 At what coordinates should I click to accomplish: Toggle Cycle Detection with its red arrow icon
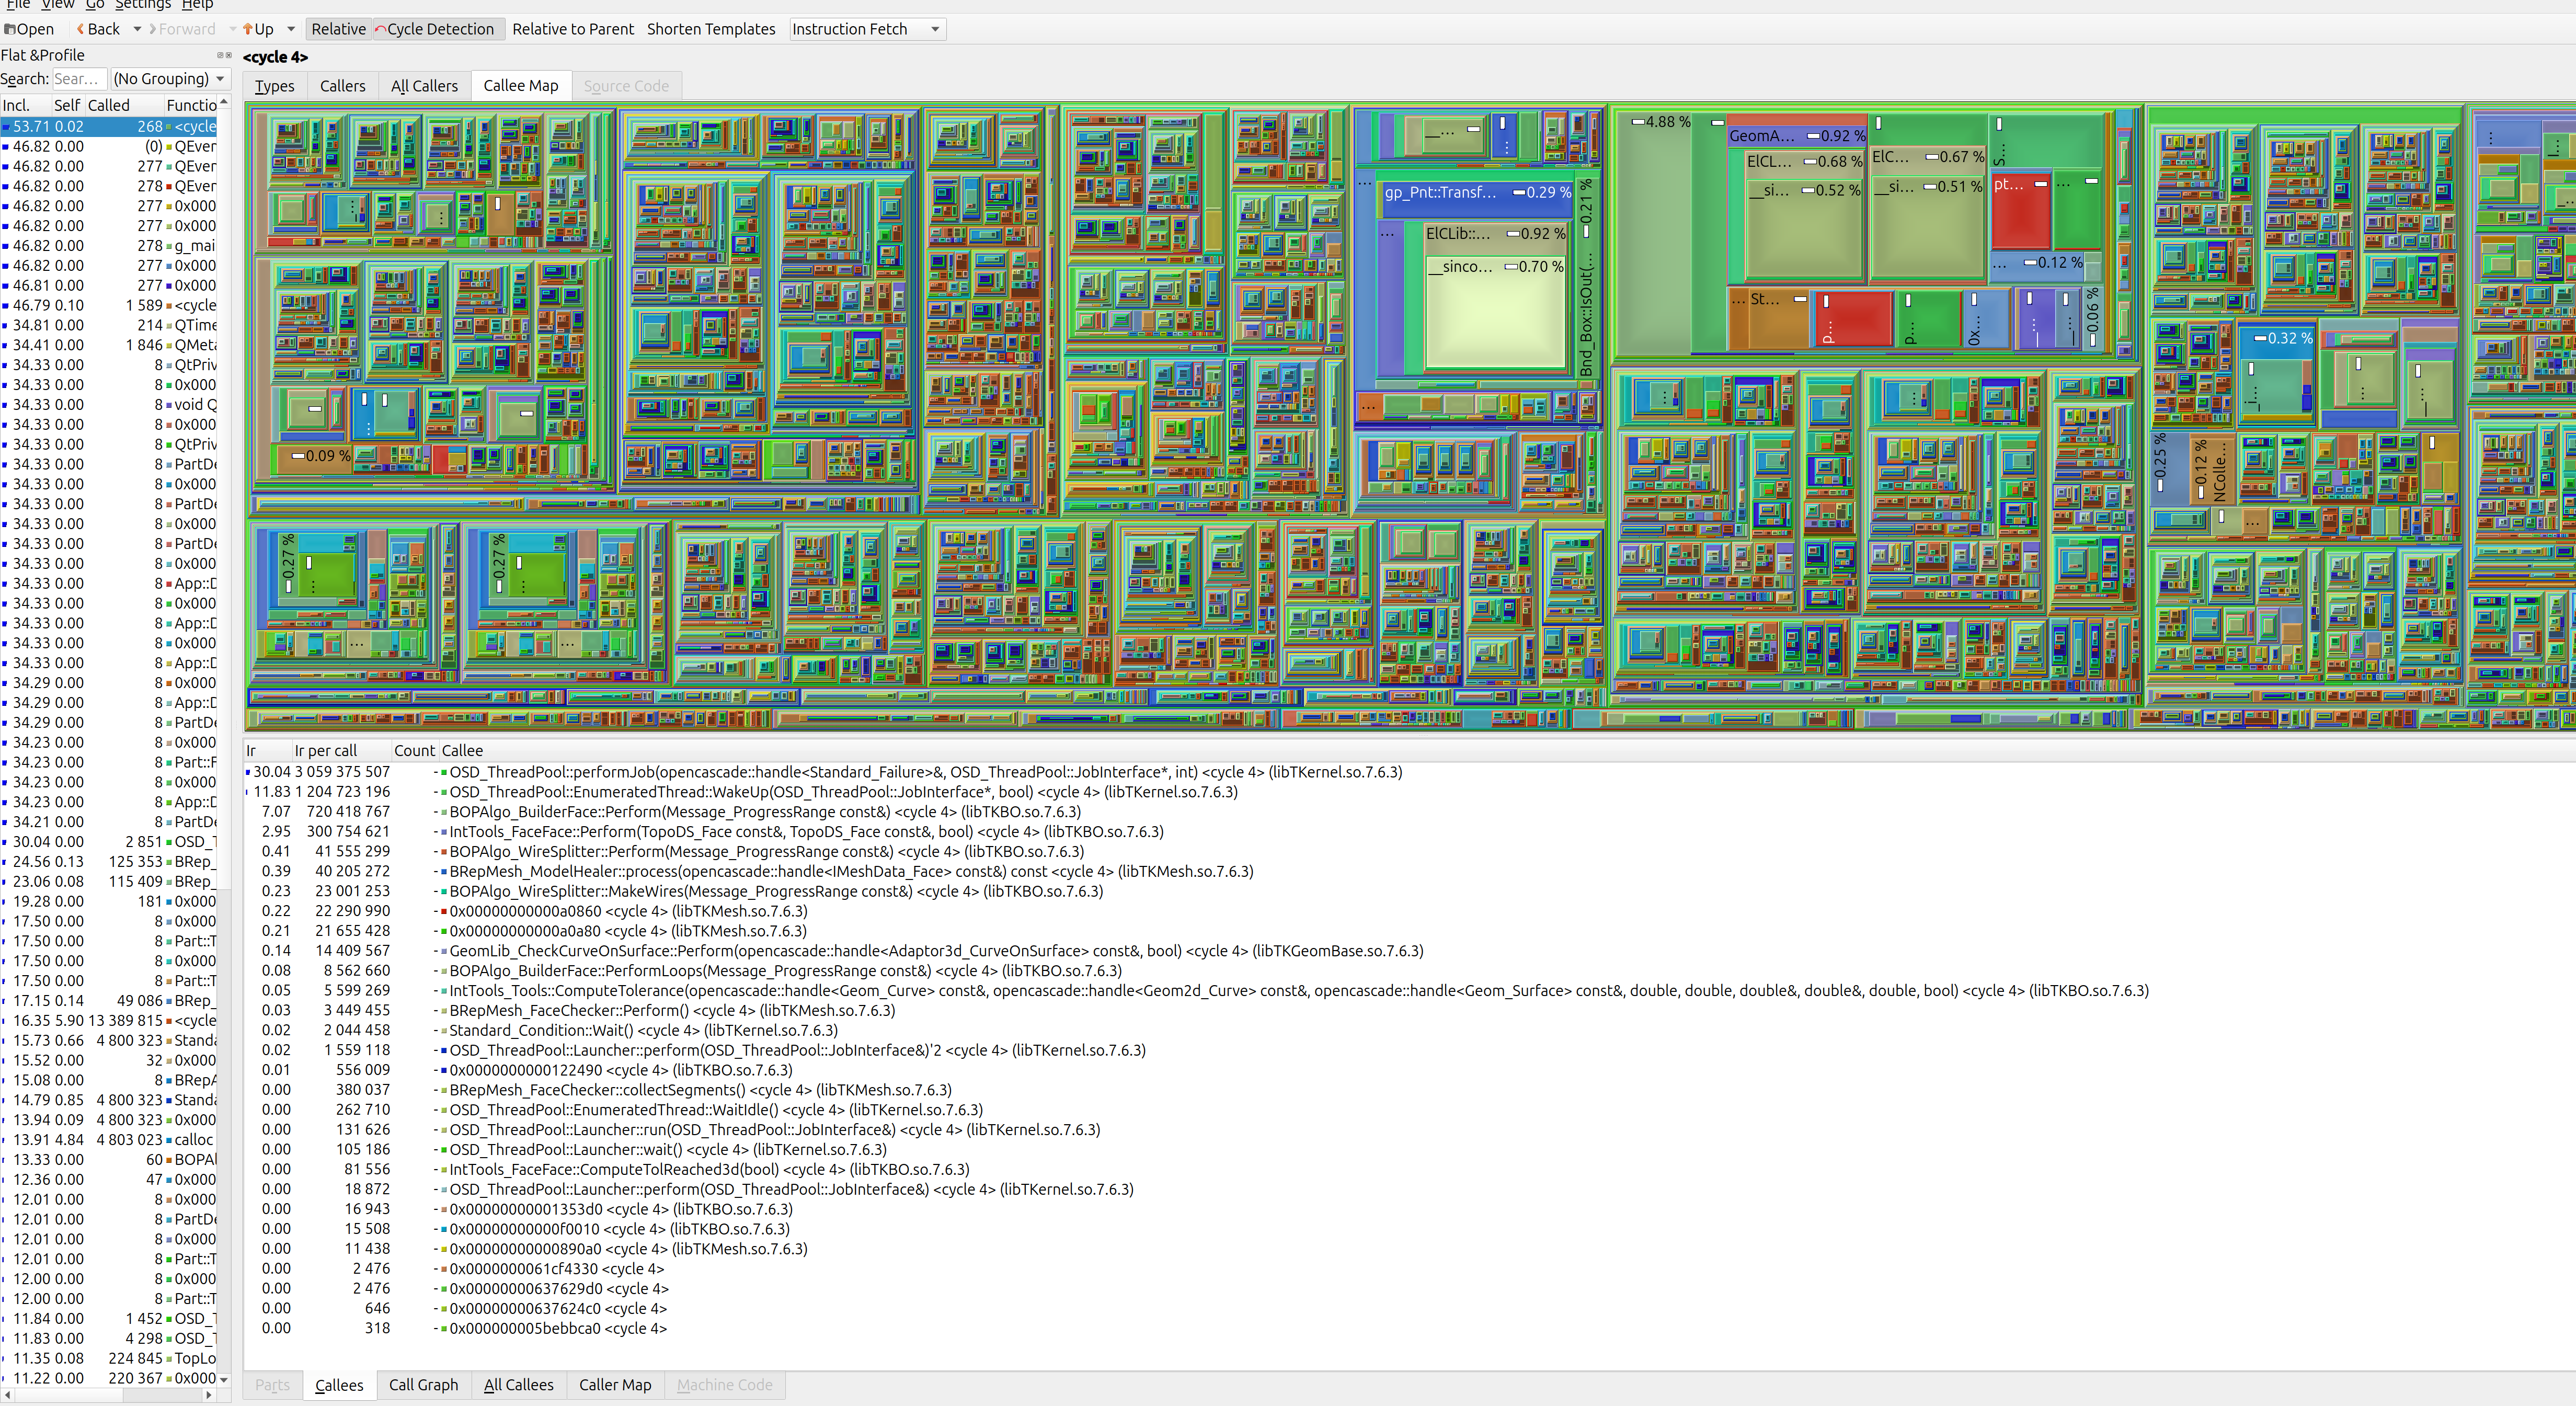[381, 29]
